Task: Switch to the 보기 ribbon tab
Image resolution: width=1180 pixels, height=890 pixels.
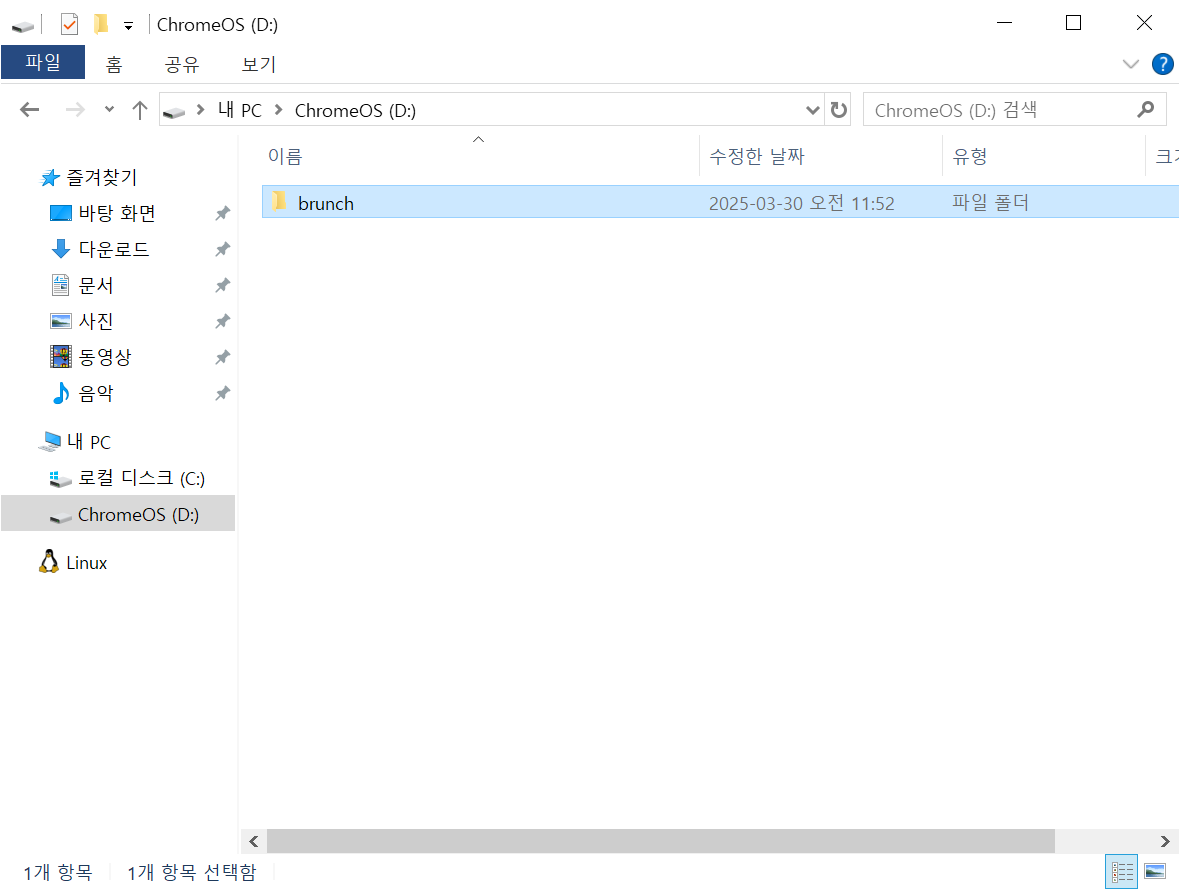Action: (x=258, y=64)
